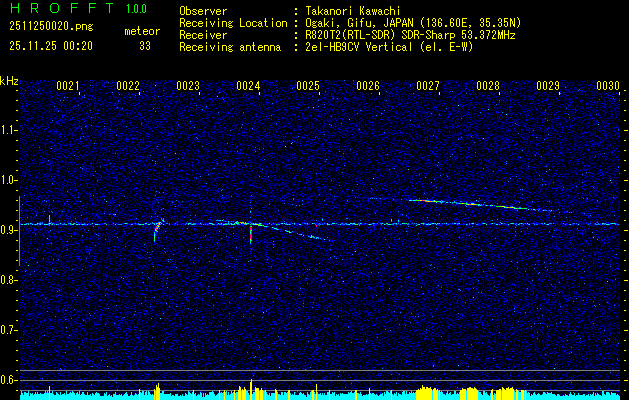Click the 0026 time axis marker
Viewport: 629px width, 400px height.
[x=368, y=86]
